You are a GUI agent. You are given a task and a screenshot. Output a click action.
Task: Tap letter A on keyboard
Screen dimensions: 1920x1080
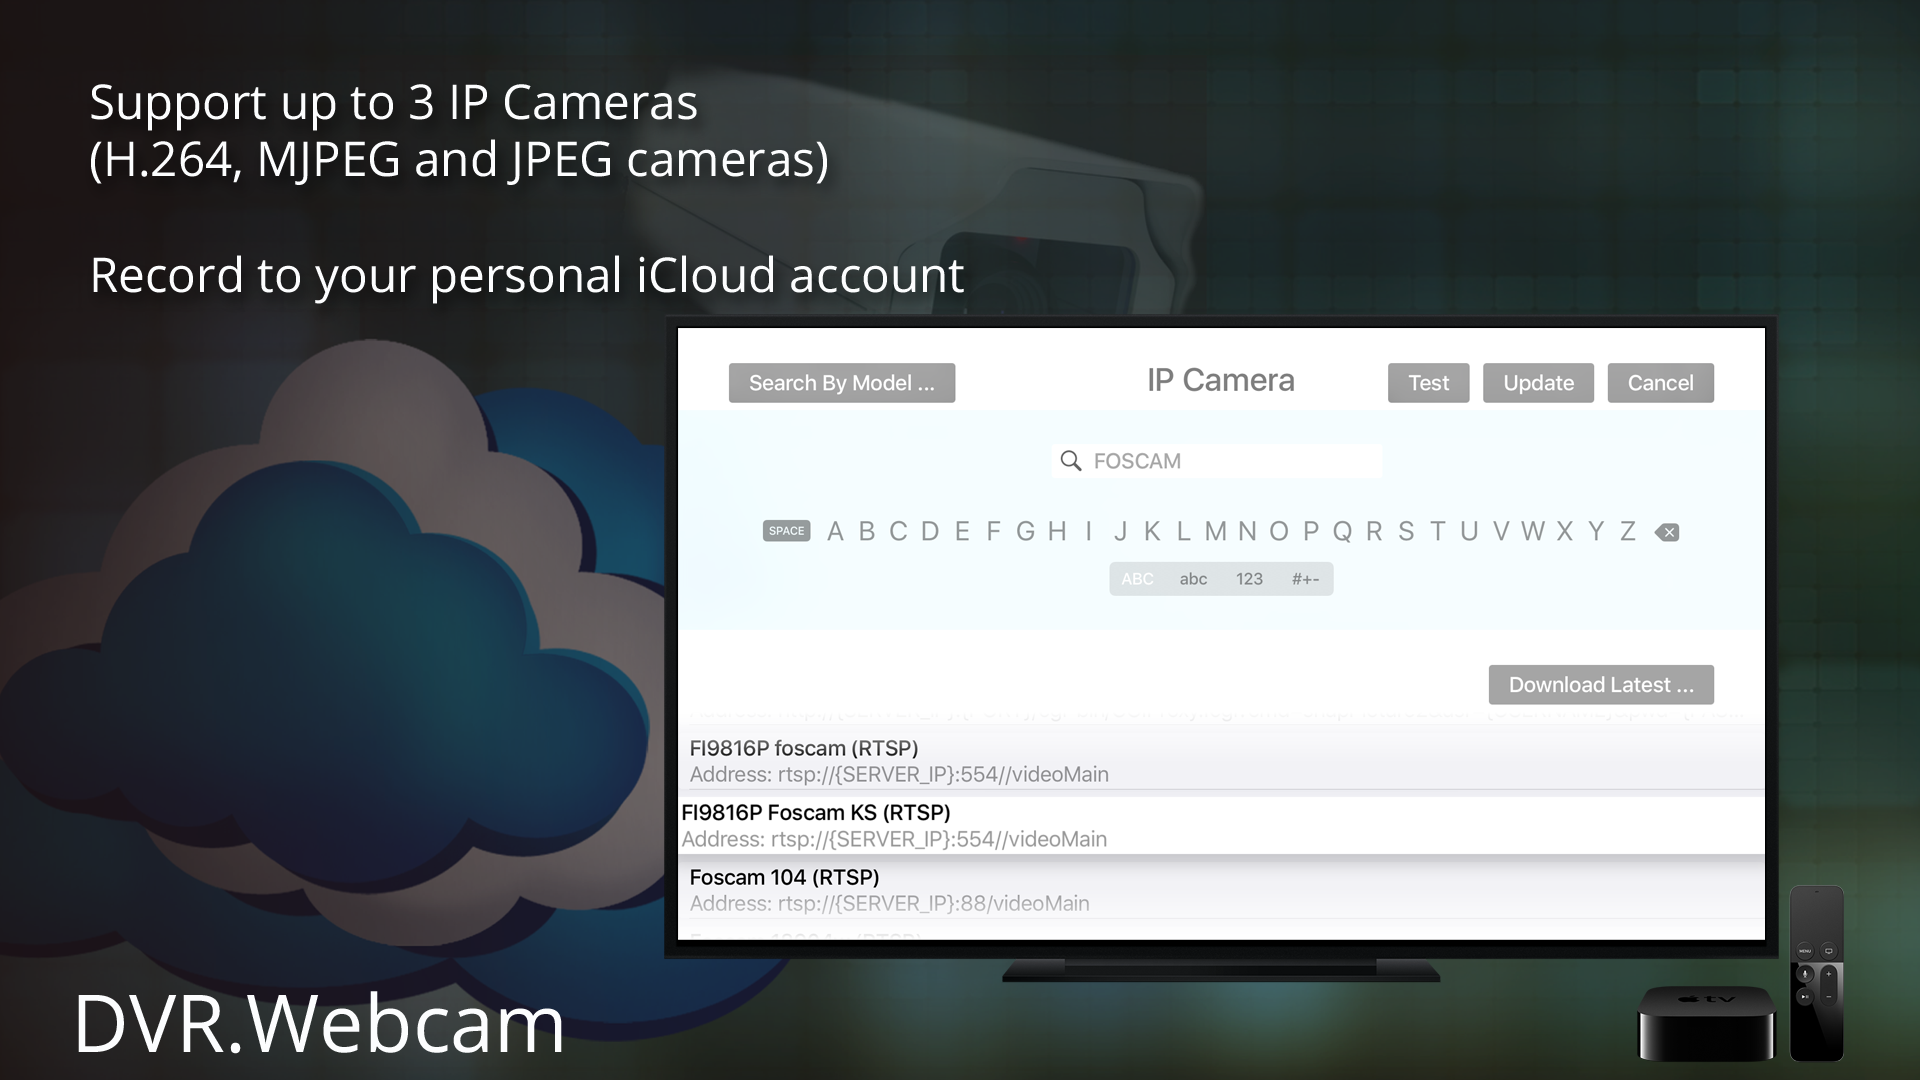835,531
